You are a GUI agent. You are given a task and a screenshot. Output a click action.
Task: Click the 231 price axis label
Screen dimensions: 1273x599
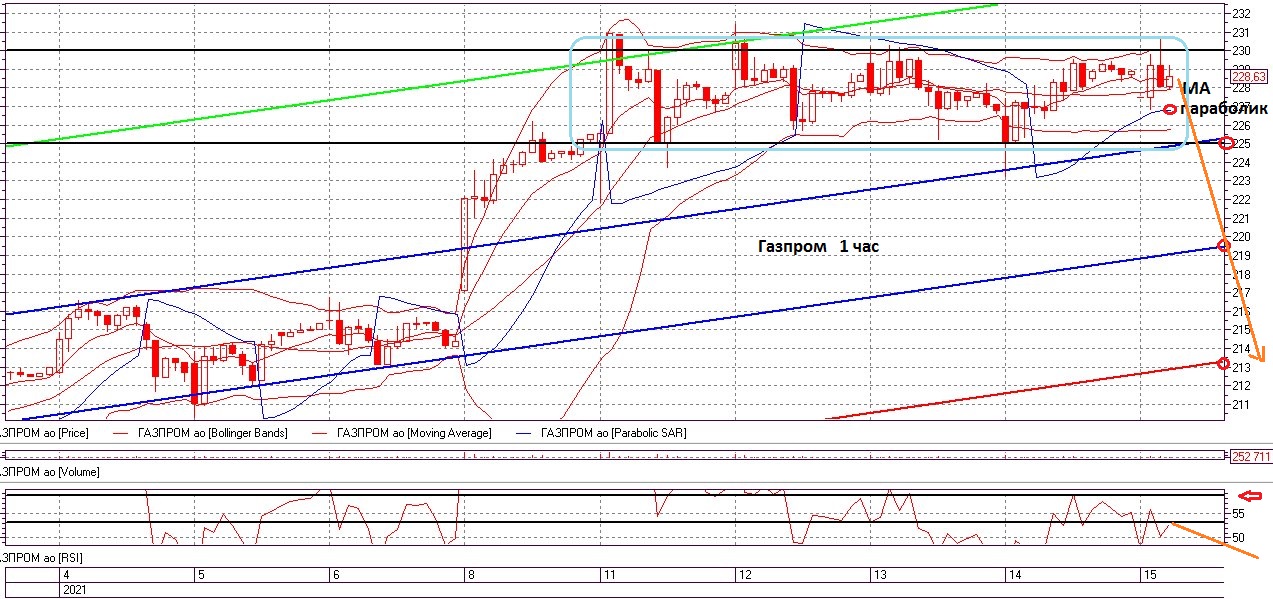[x=1241, y=32]
